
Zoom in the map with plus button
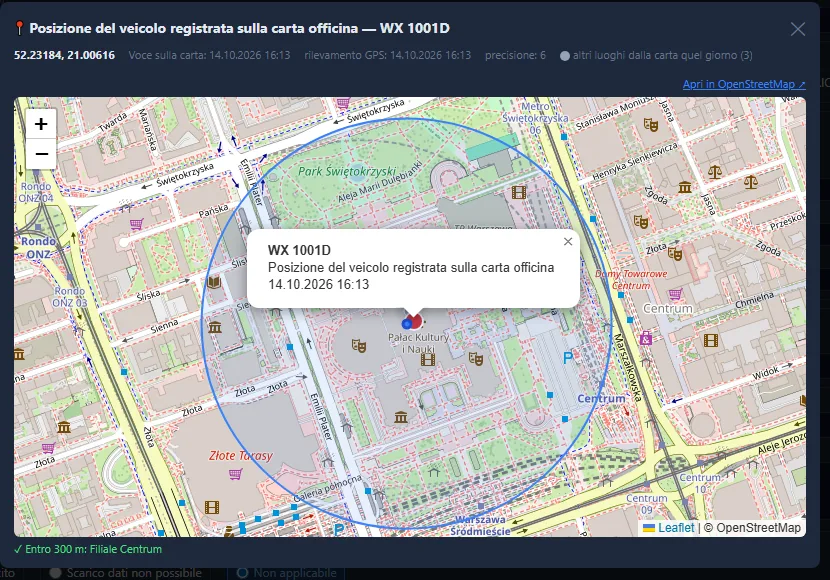point(41,124)
